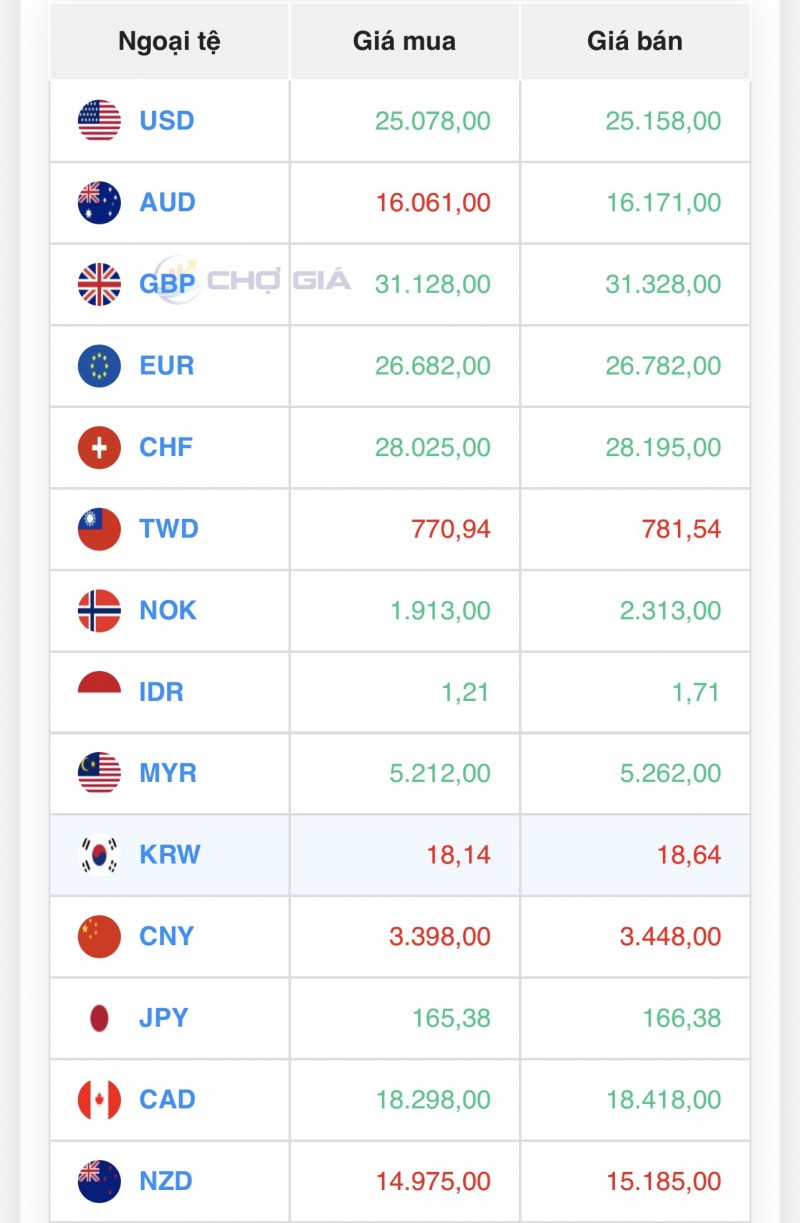Open the NZD currency link
800x1223 pixels.
[166, 1181]
